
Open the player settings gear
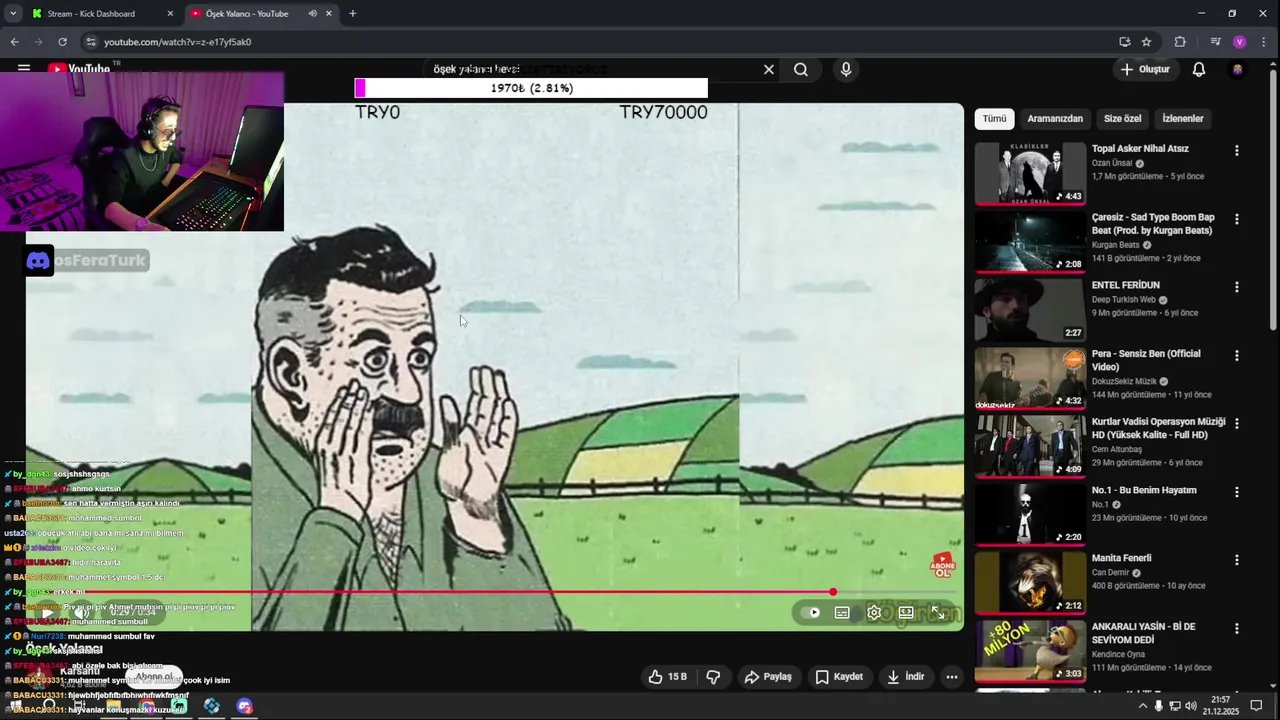(x=874, y=612)
